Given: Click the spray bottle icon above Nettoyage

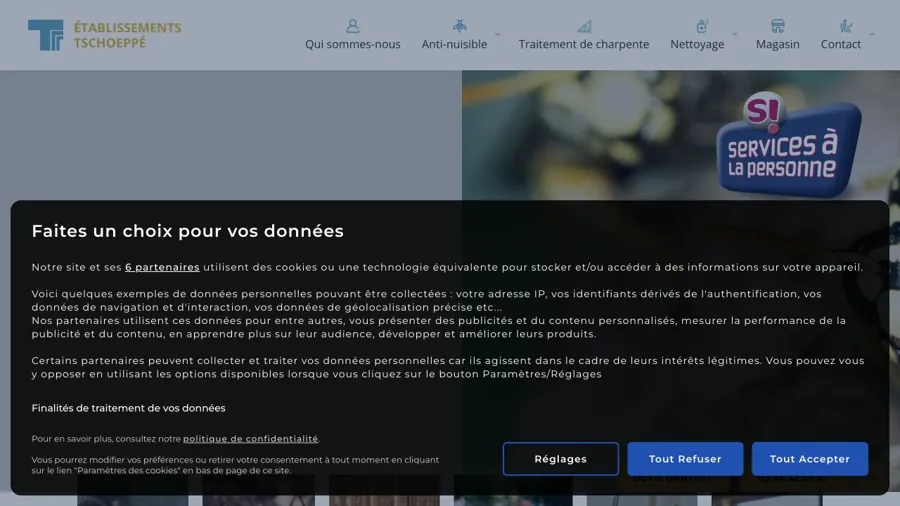Looking at the screenshot, I should 701,26.
